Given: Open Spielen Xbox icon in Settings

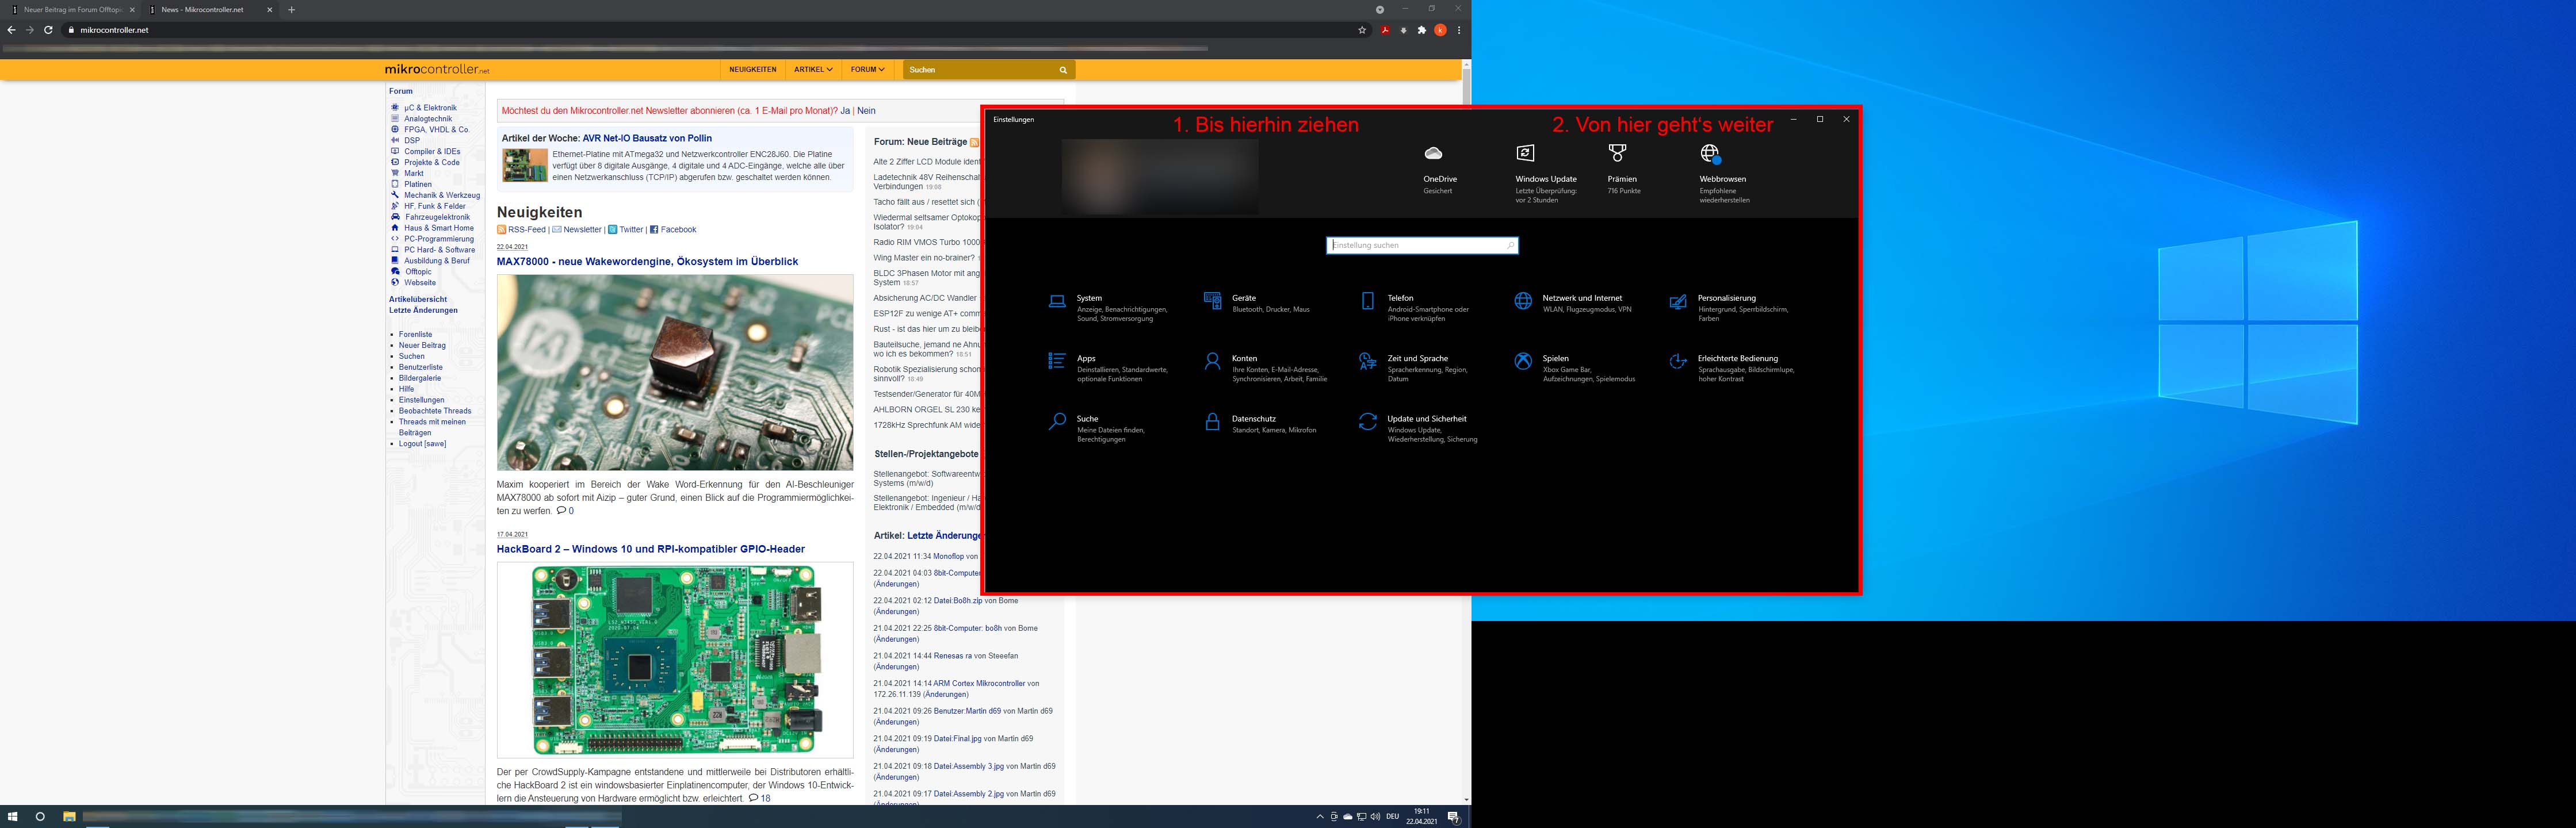Looking at the screenshot, I should pos(1523,361).
